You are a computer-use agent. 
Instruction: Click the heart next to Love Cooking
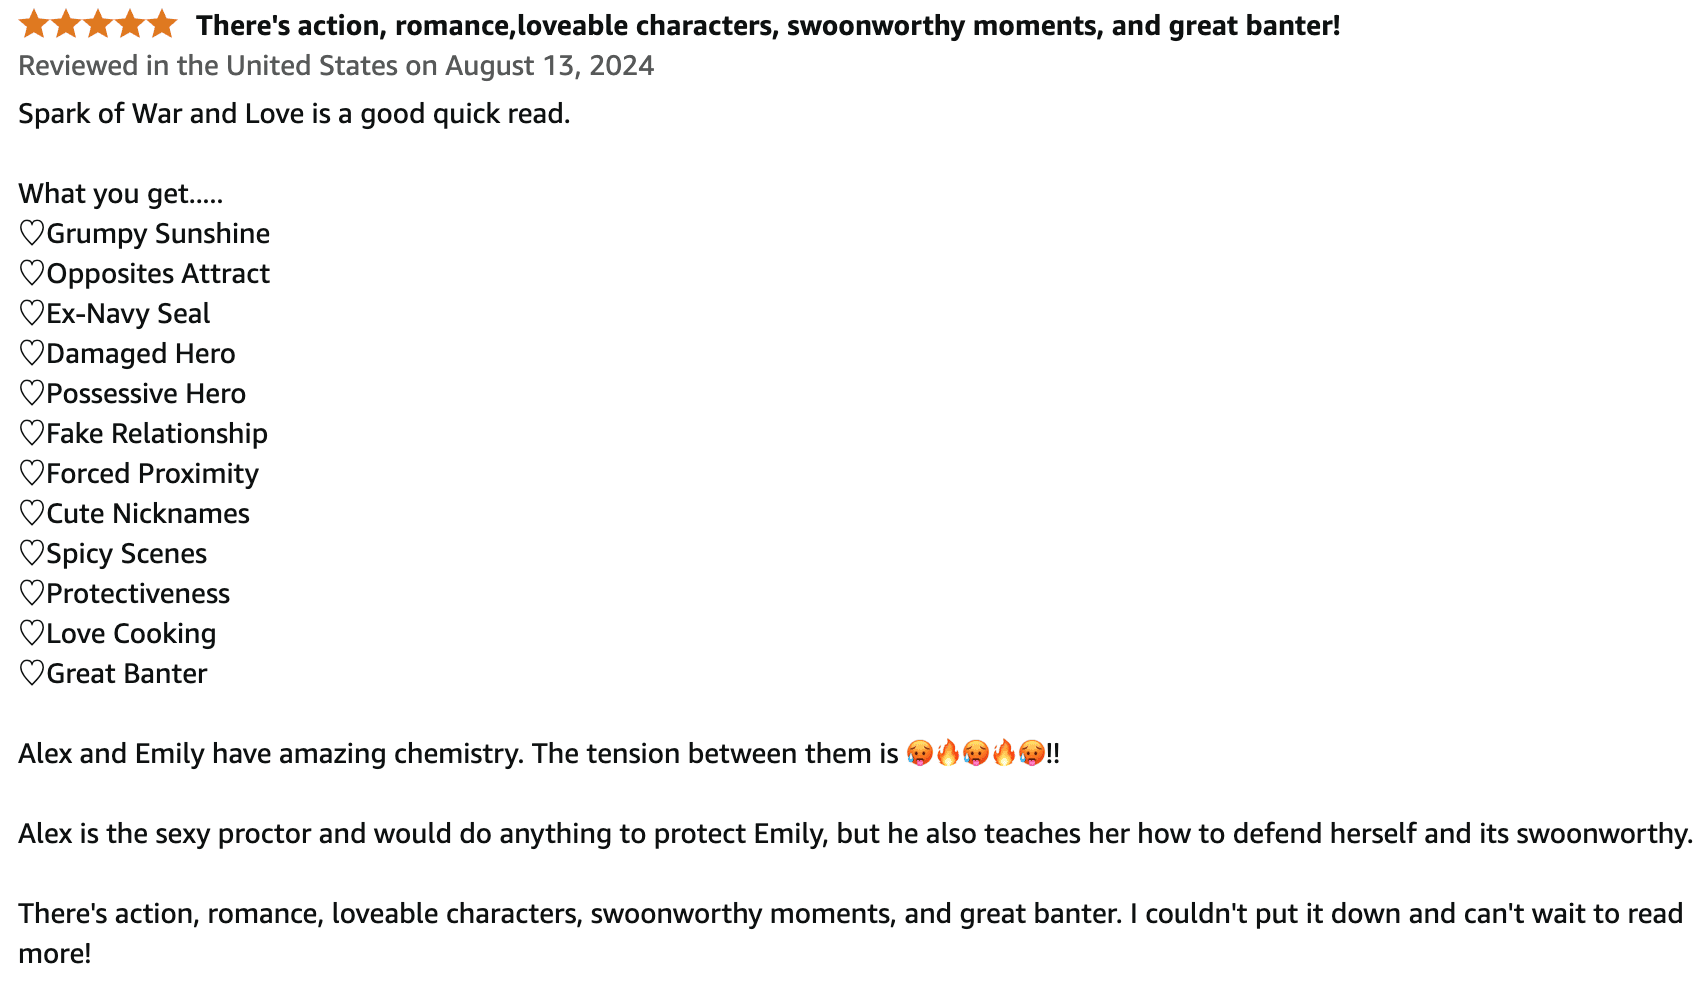pos(32,633)
